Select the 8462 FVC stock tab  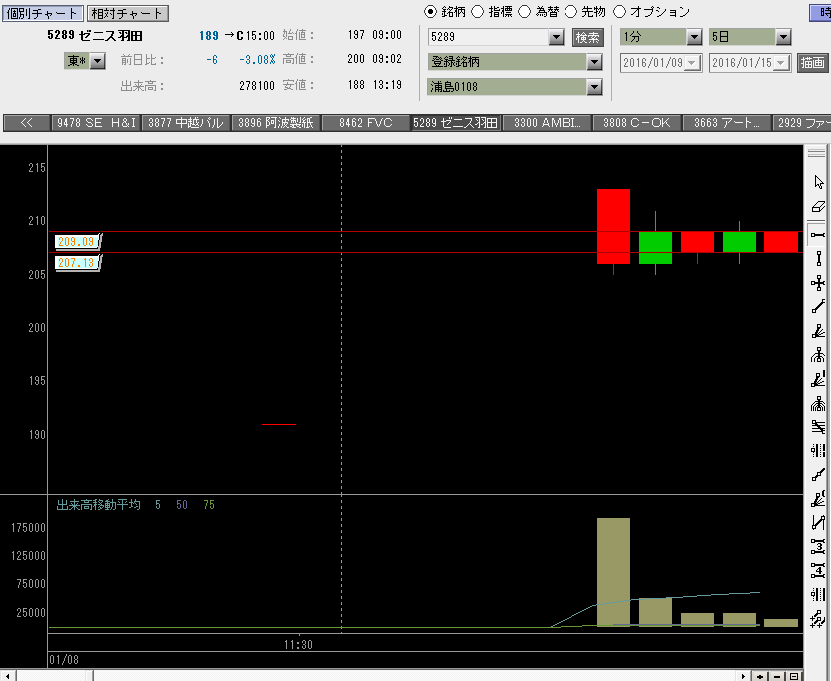[x=366, y=123]
